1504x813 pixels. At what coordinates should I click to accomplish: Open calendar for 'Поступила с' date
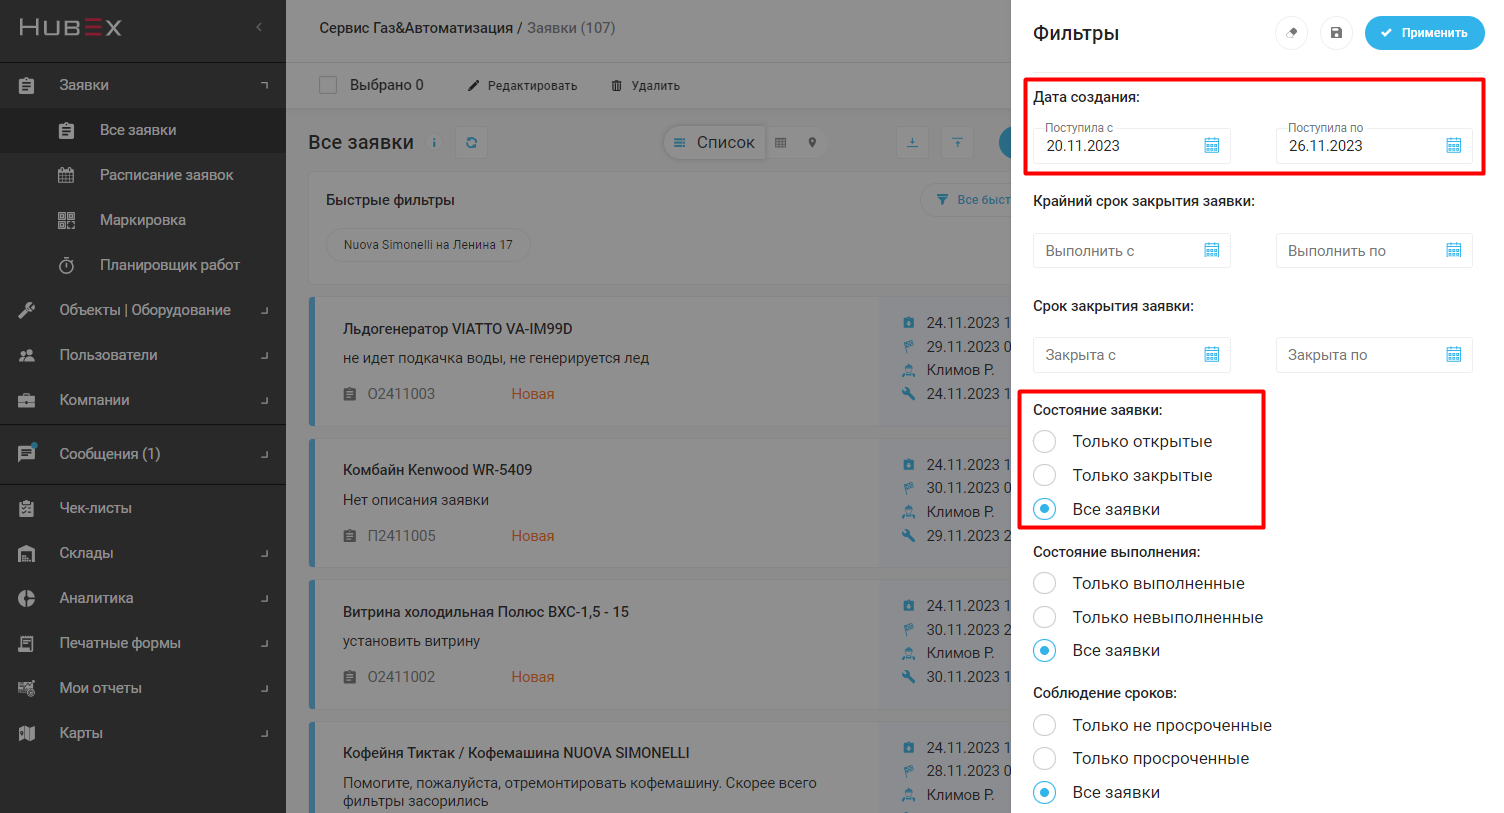click(x=1211, y=146)
